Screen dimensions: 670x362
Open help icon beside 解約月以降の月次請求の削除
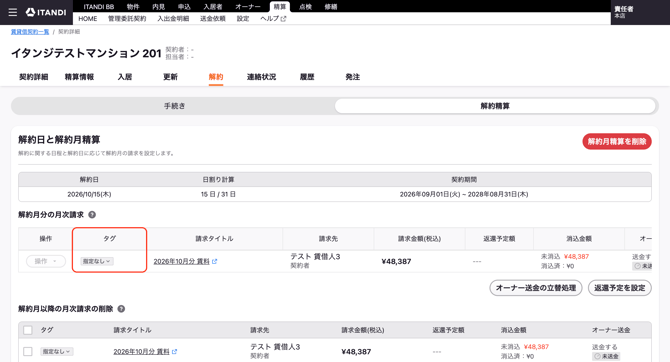point(121,309)
